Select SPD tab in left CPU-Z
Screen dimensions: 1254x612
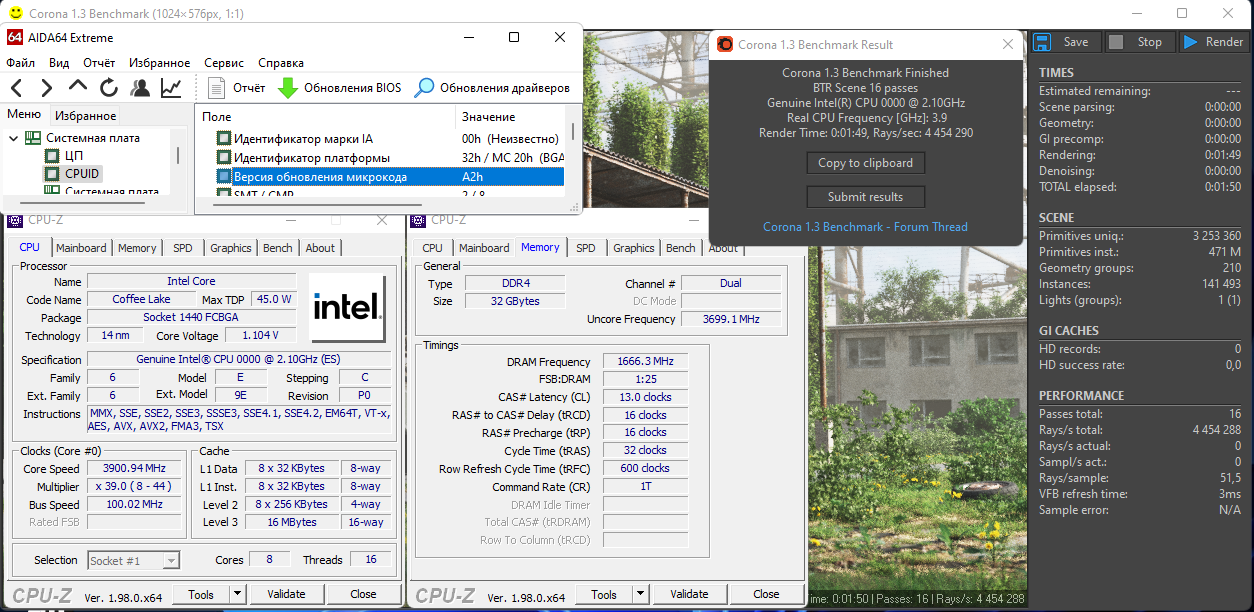click(x=183, y=248)
